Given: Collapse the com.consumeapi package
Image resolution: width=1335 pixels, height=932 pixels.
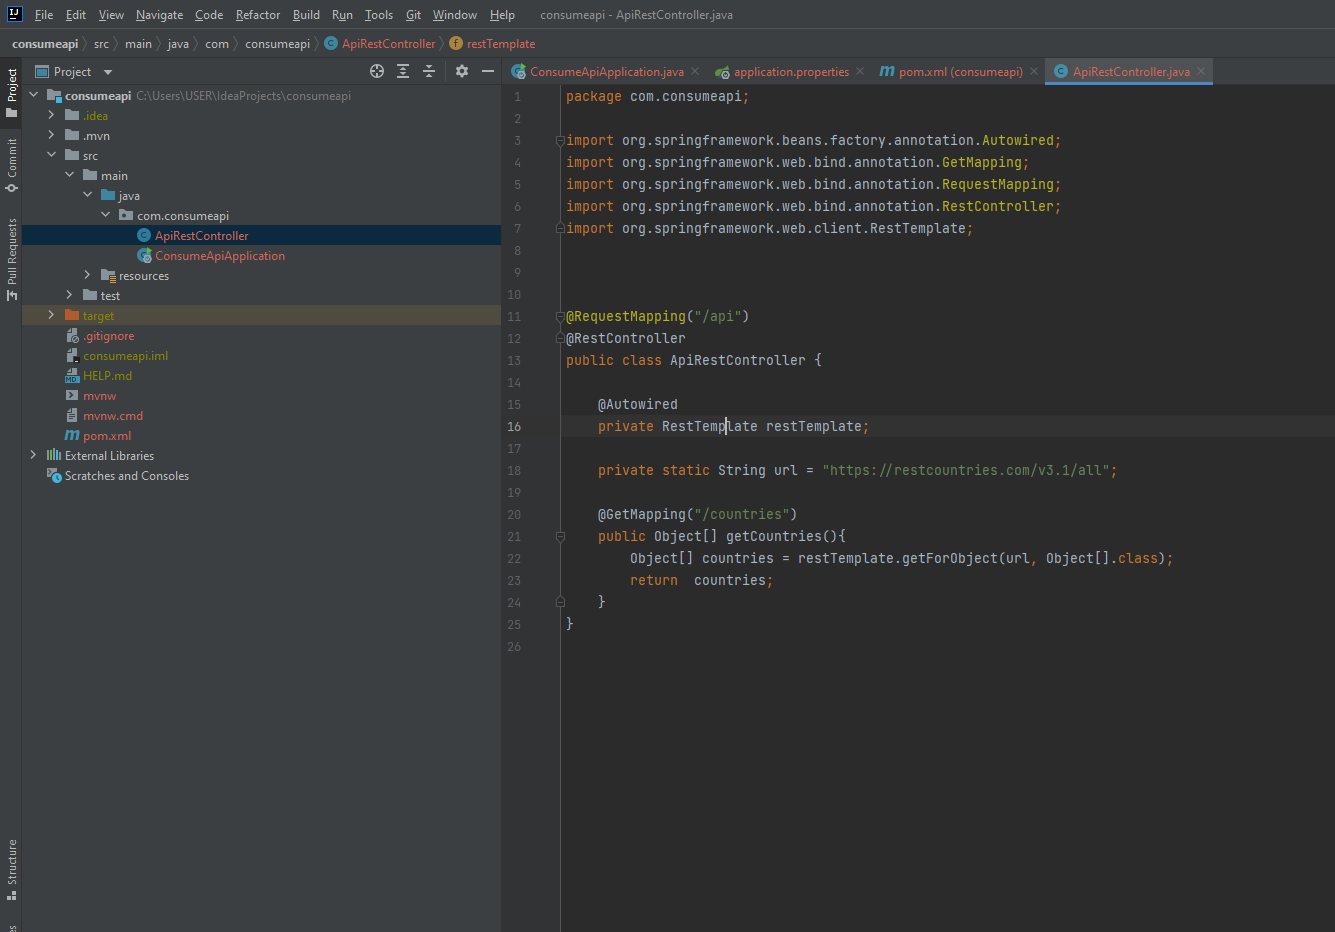Looking at the screenshot, I should coord(105,215).
